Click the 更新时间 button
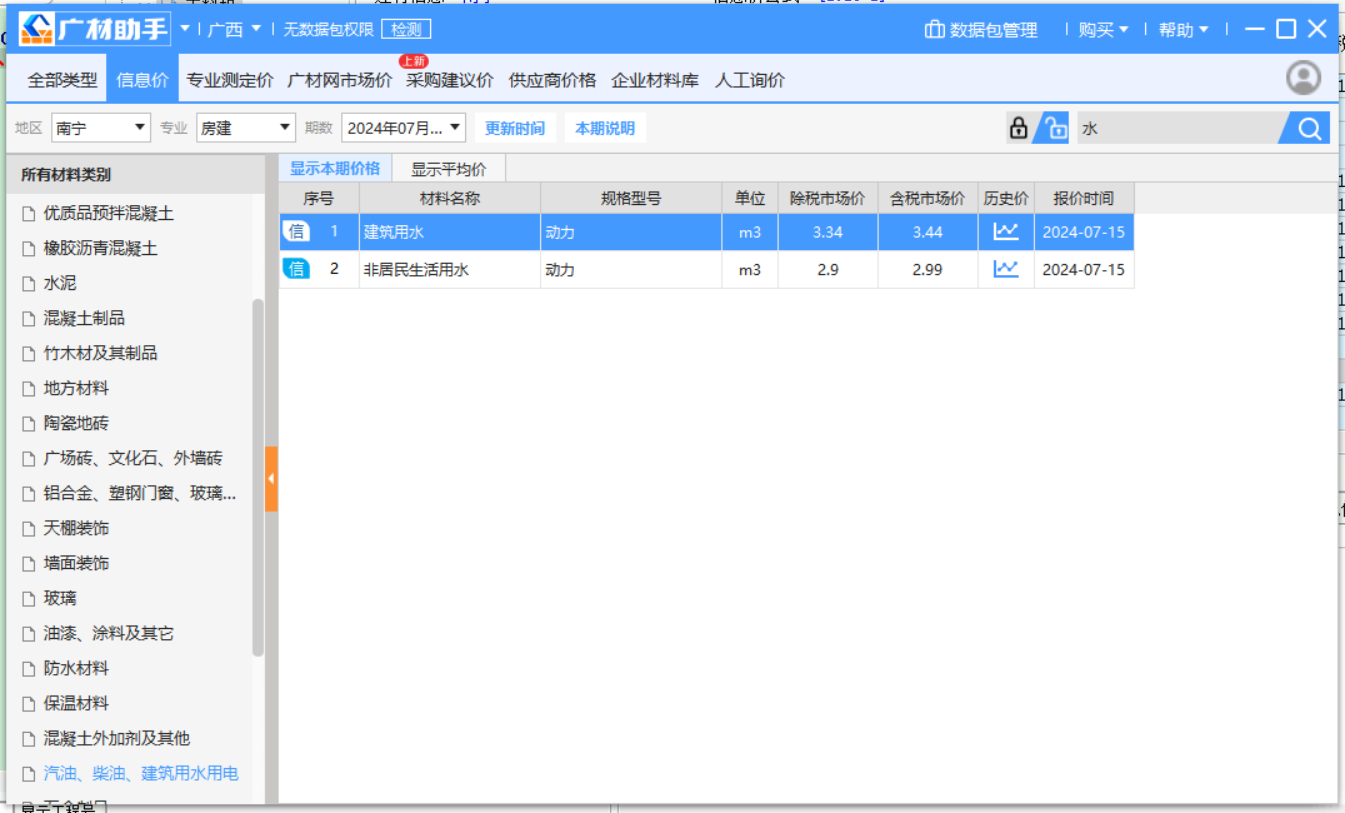Viewport: 1345px width, 813px height. [515, 128]
